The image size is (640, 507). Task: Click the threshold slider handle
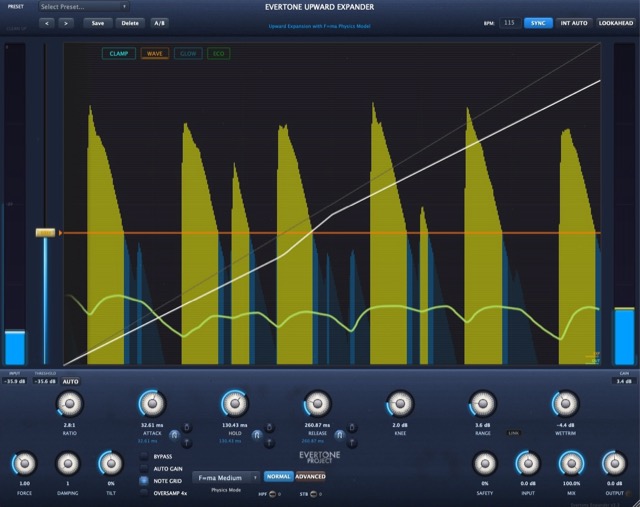pyautogui.click(x=46, y=233)
